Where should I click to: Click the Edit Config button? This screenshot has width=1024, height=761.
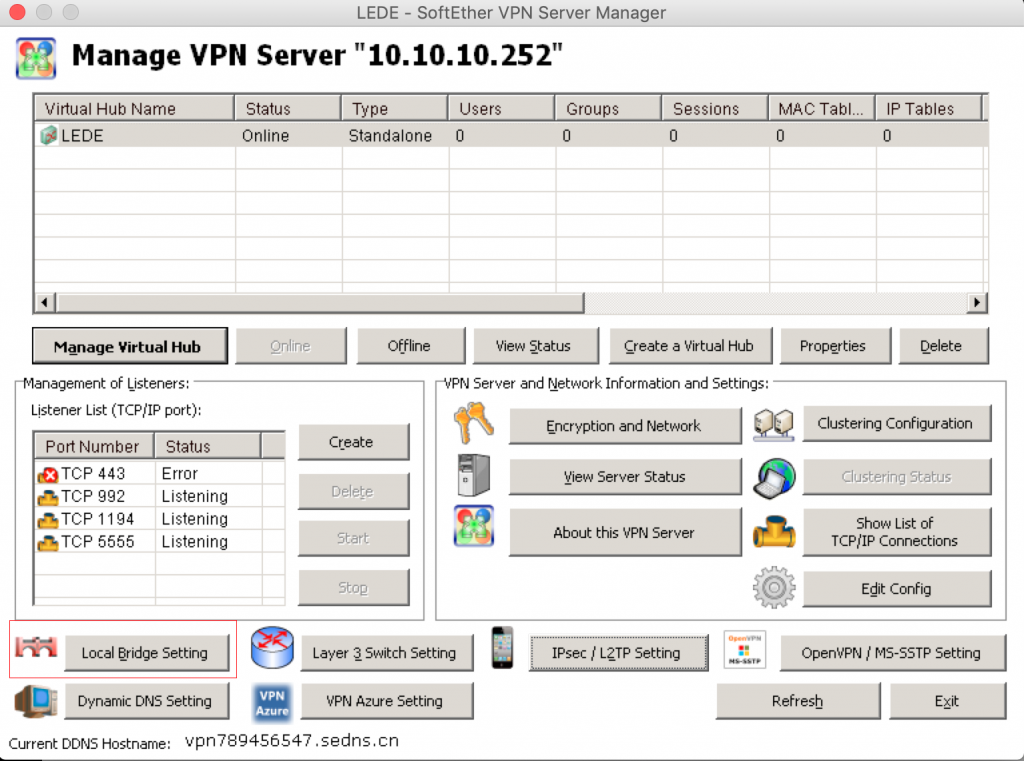pos(897,589)
